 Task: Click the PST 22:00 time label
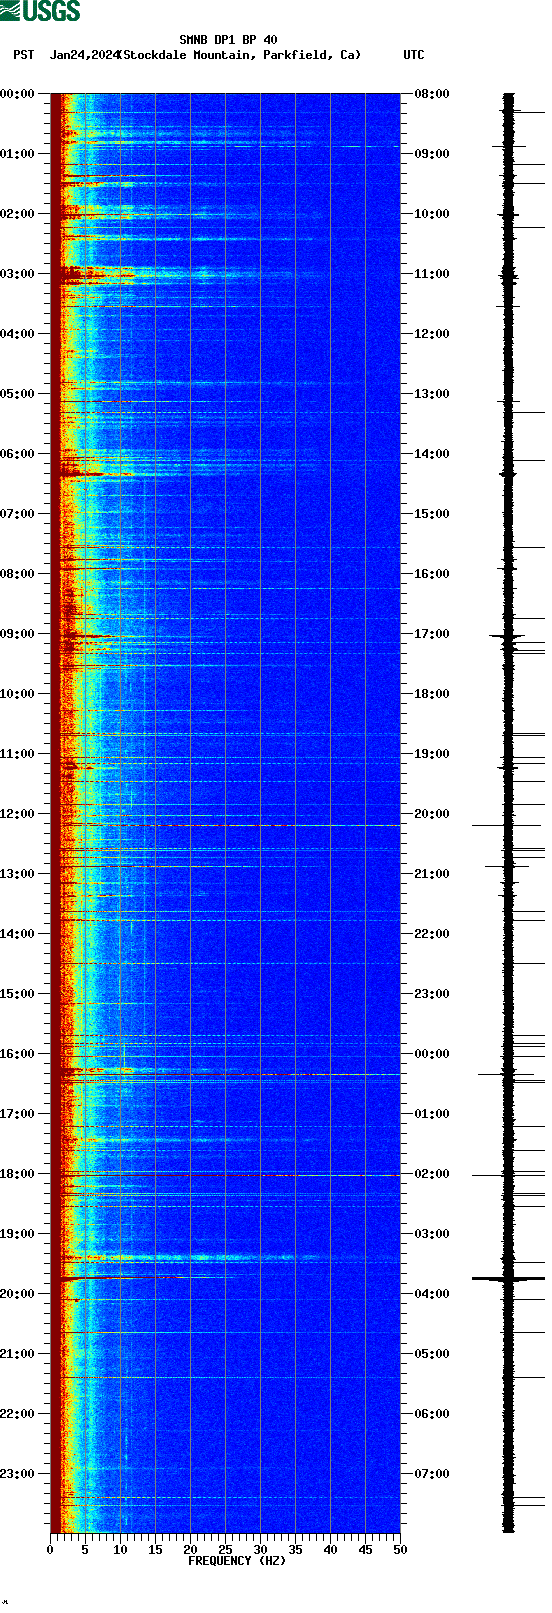pos(18,1414)
